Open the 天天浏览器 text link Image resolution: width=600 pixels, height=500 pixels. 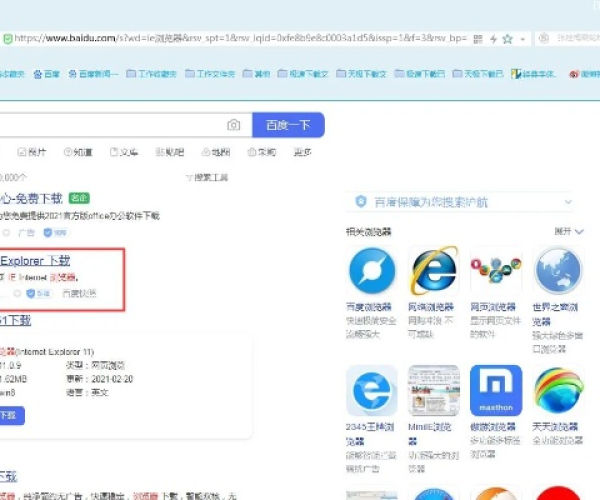(x=555, y=427)
